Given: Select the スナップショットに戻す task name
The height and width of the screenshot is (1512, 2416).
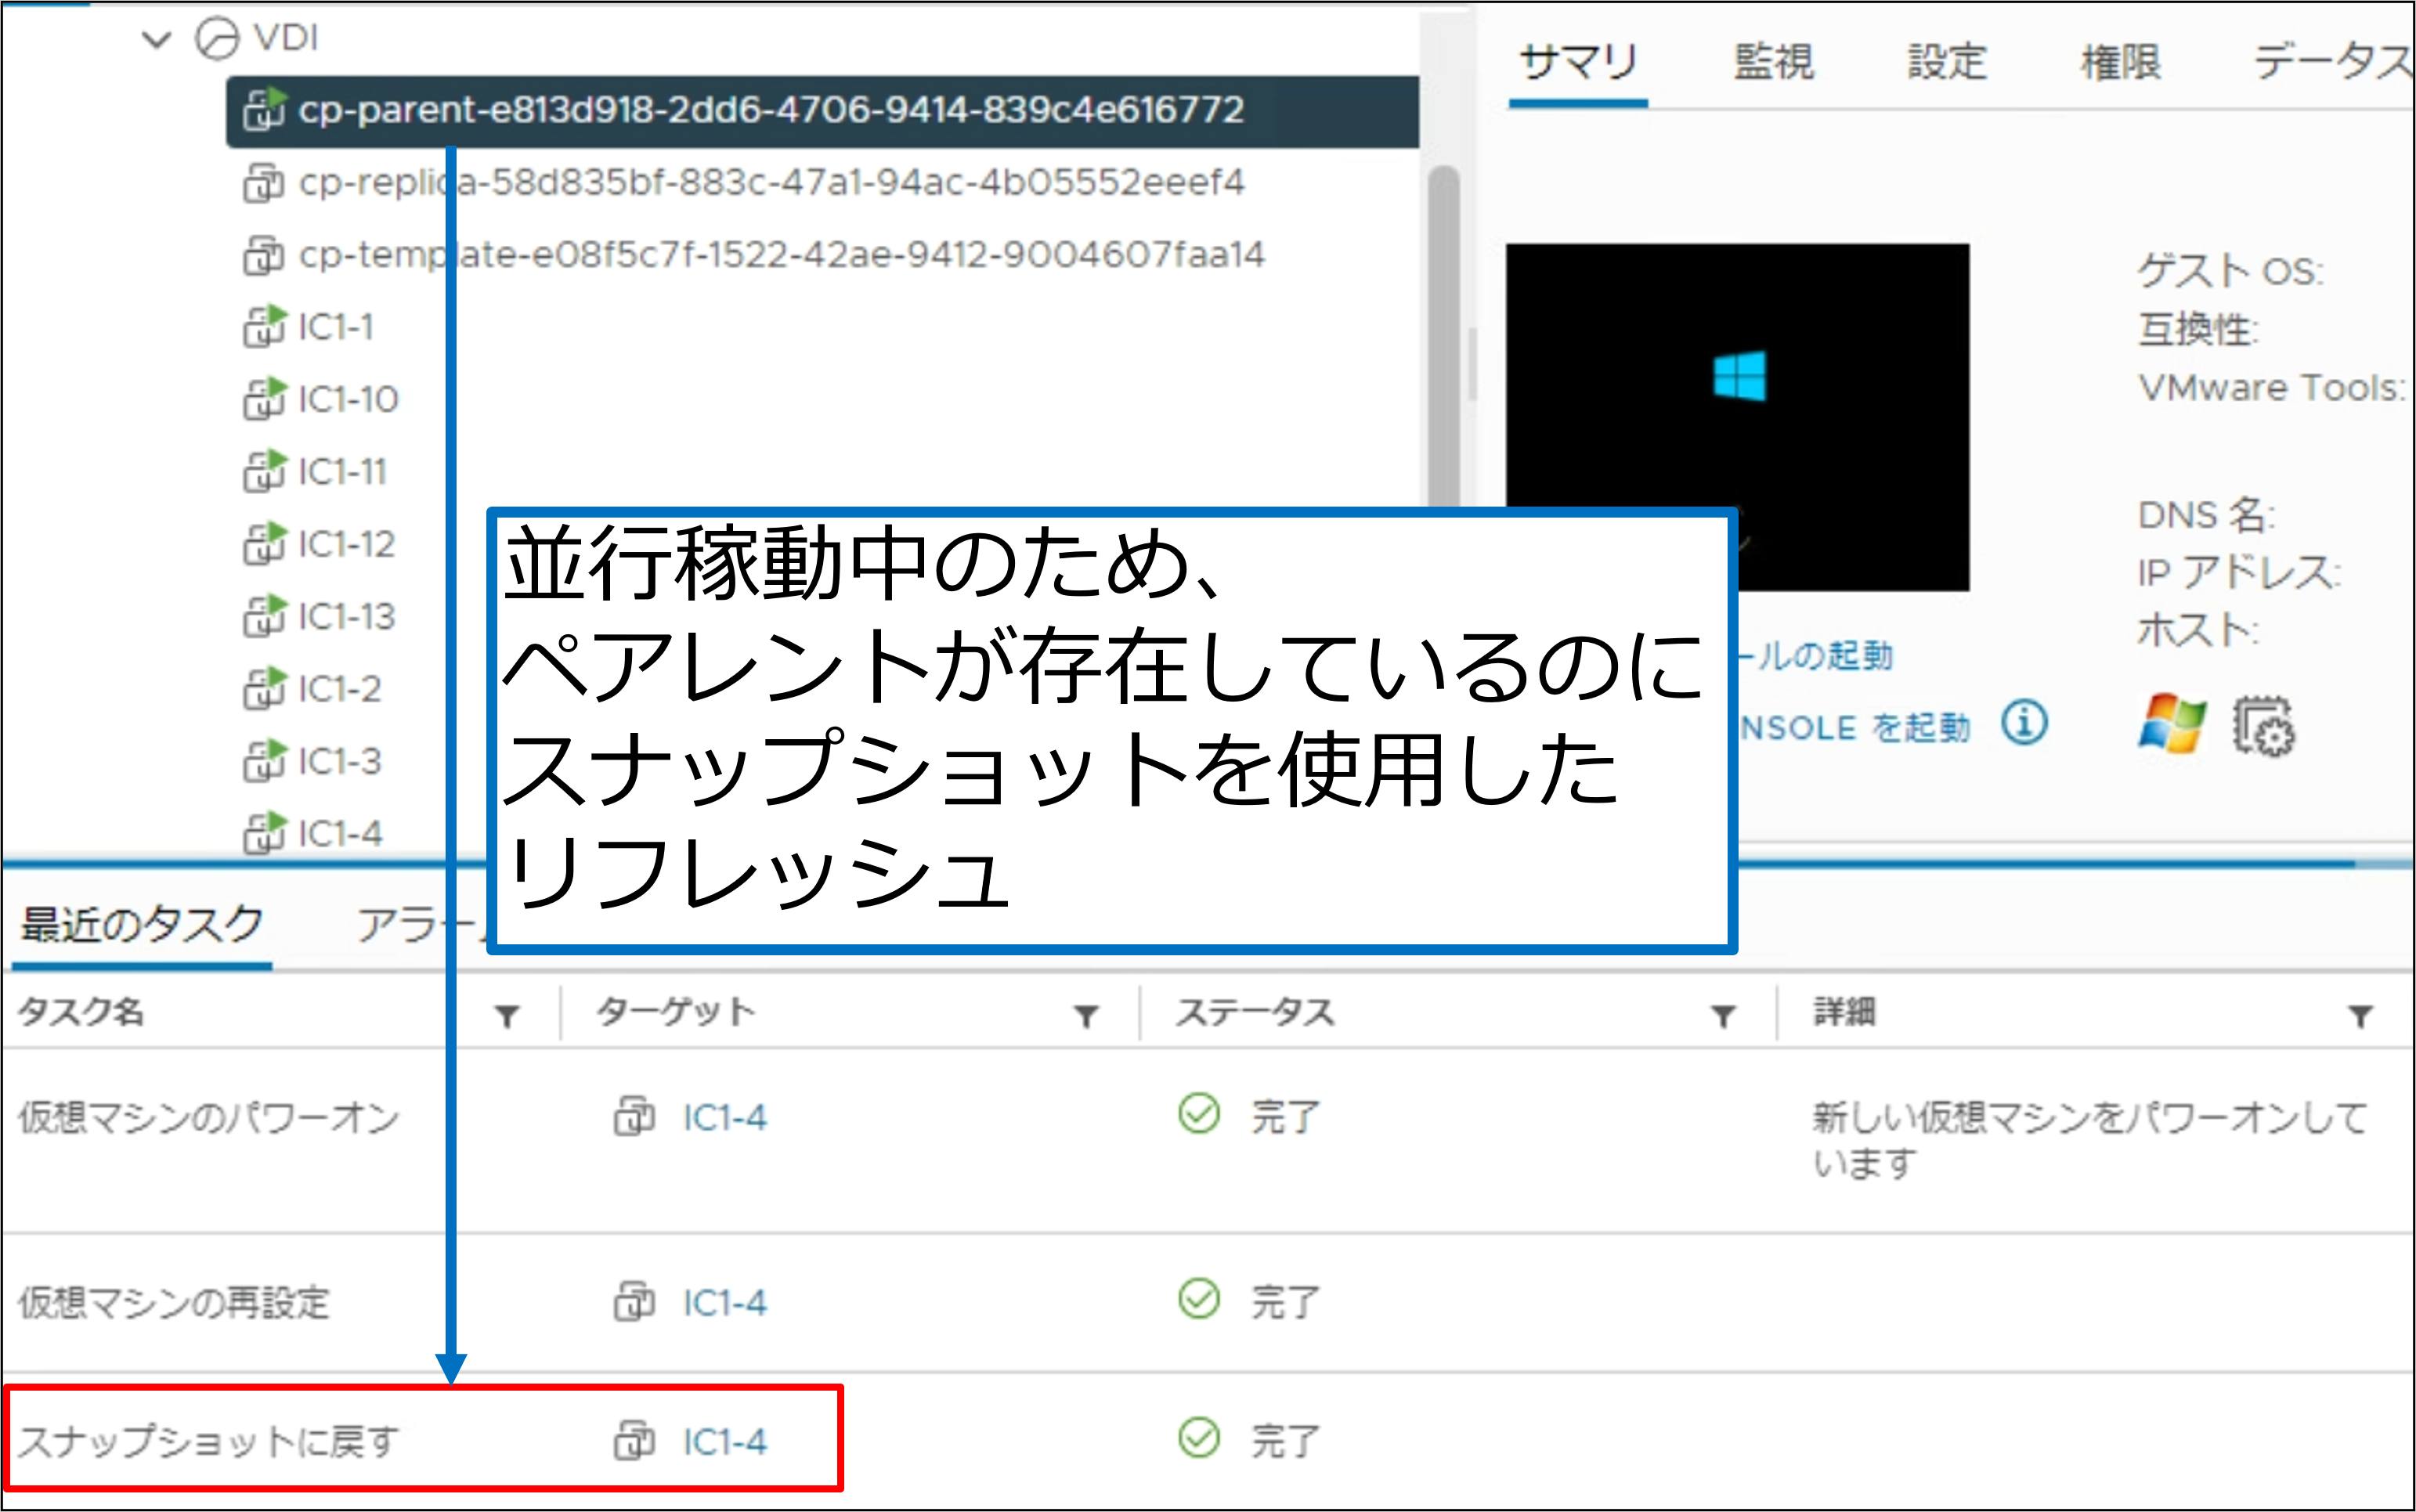Looking at the screenshot, I should tap(208, 1441).
